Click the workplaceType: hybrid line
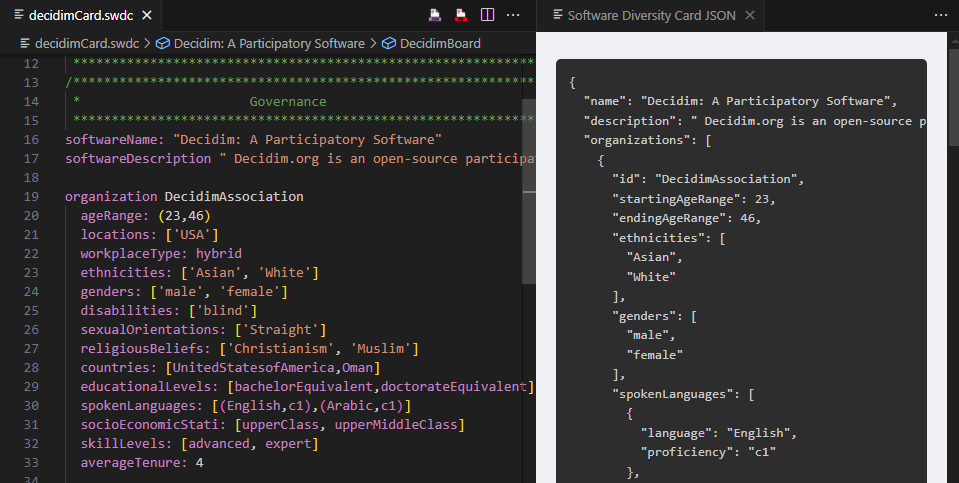The image size is (959, 483). 161,253
